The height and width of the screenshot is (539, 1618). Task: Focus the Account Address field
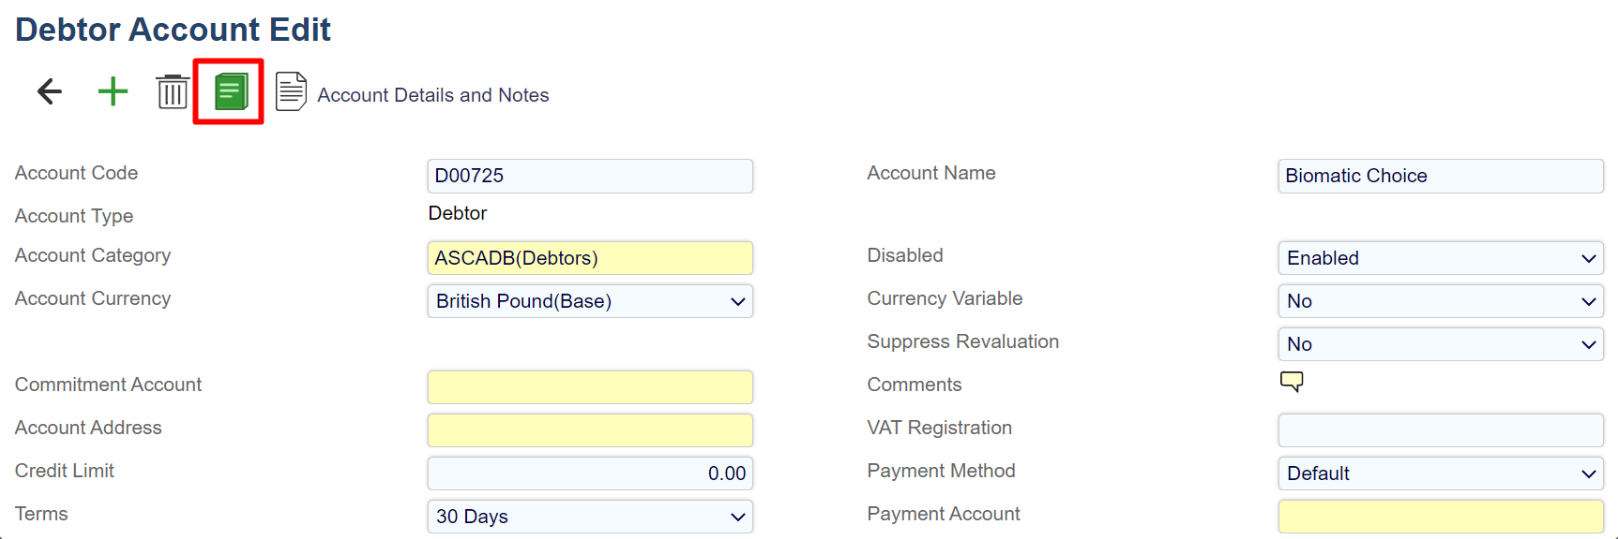pos(590,430)
